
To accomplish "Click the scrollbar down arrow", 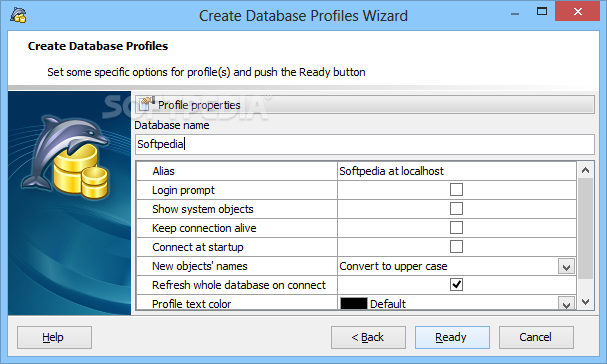I will click(585, 302).
